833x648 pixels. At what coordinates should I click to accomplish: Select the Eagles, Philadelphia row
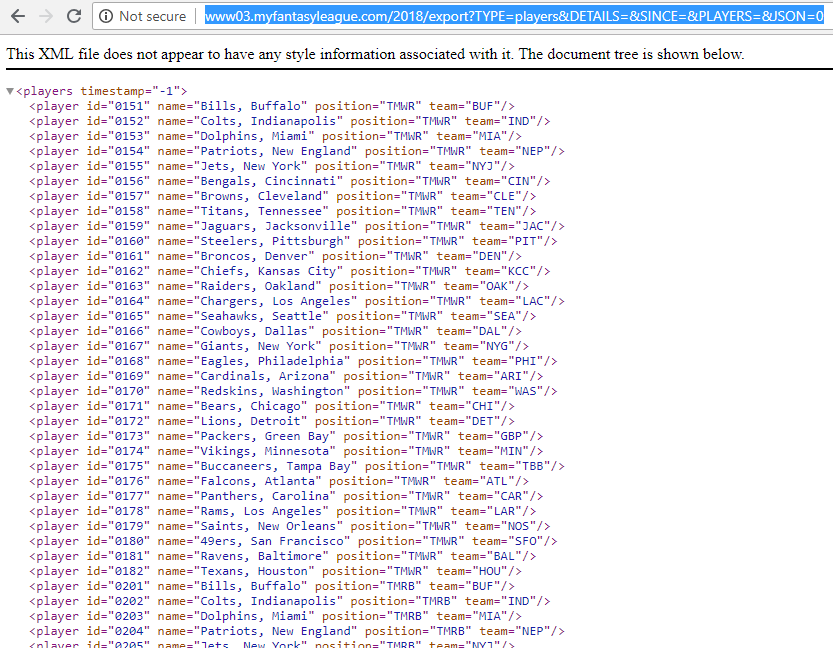coord(293,361)
